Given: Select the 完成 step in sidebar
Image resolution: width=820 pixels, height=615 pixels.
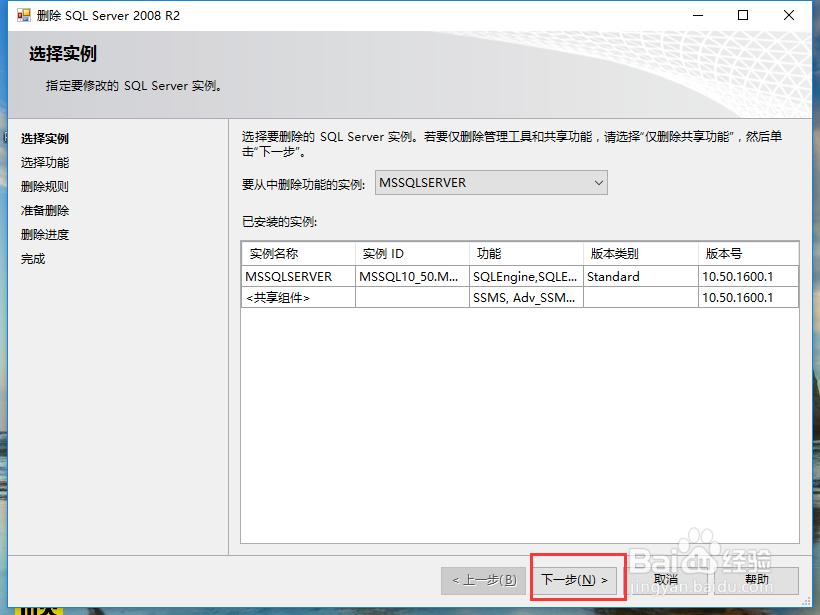Looking at the screenshot, I should 35,258.
